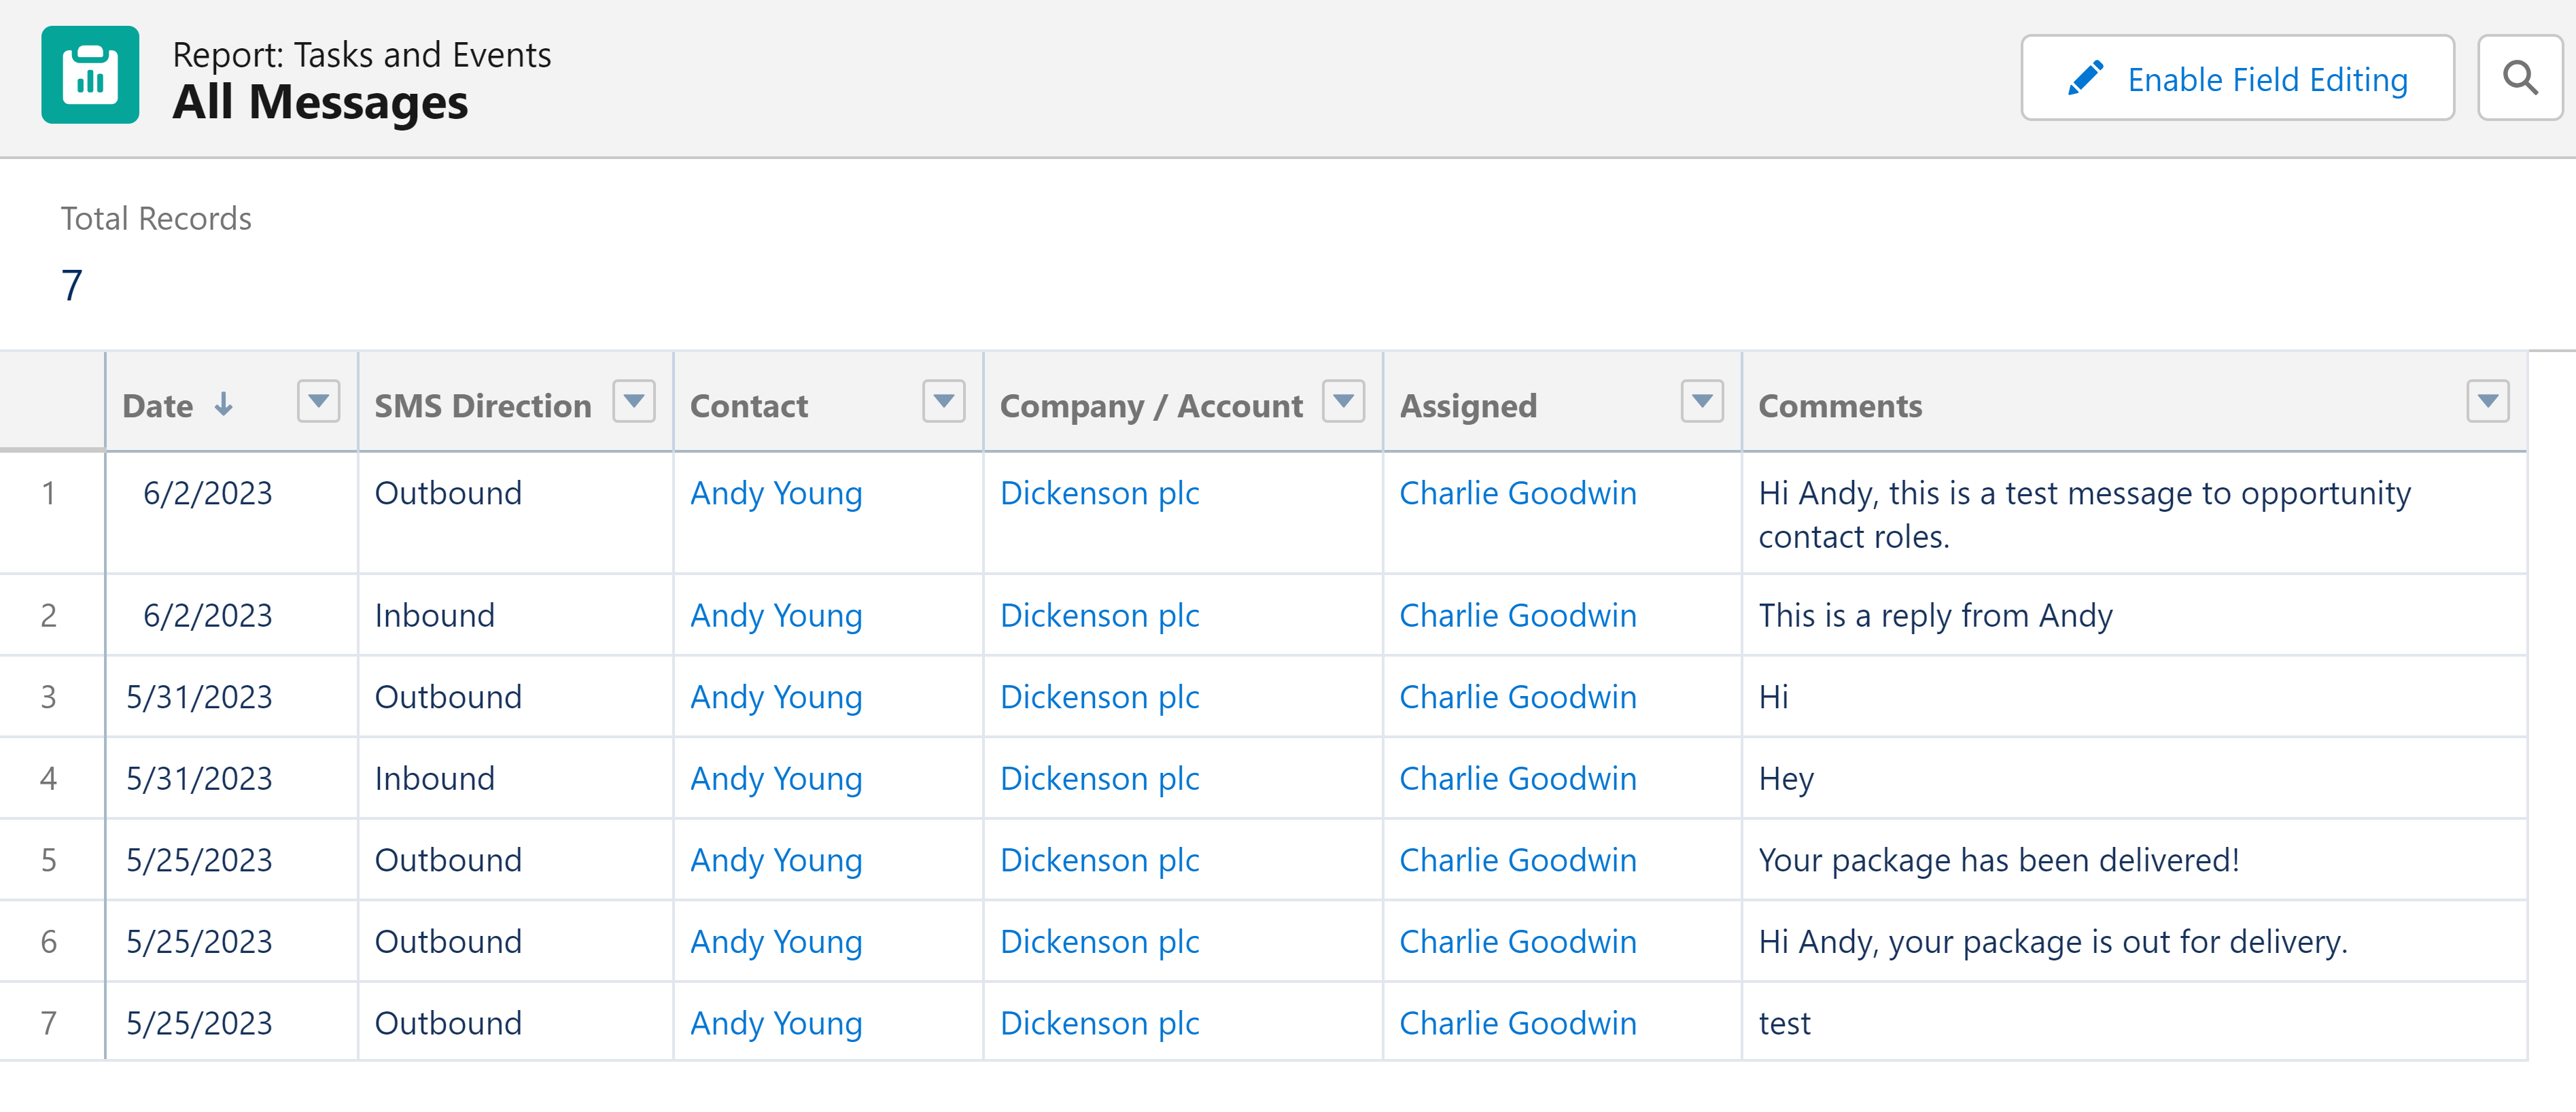The height and width of the screenshot is (1112, 2576).
Task: Open Charlie Goodwin link in row 6
Action: 1518,942
